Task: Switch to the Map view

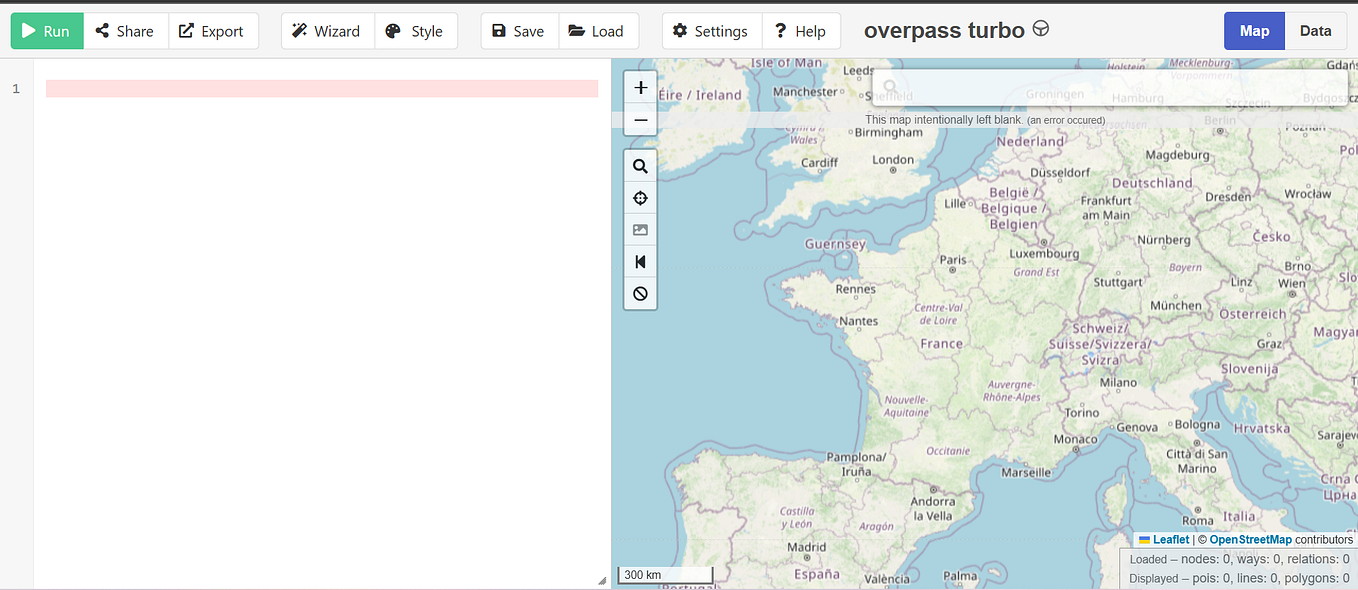Action: pyautogui.click(x=1254, y=31)
